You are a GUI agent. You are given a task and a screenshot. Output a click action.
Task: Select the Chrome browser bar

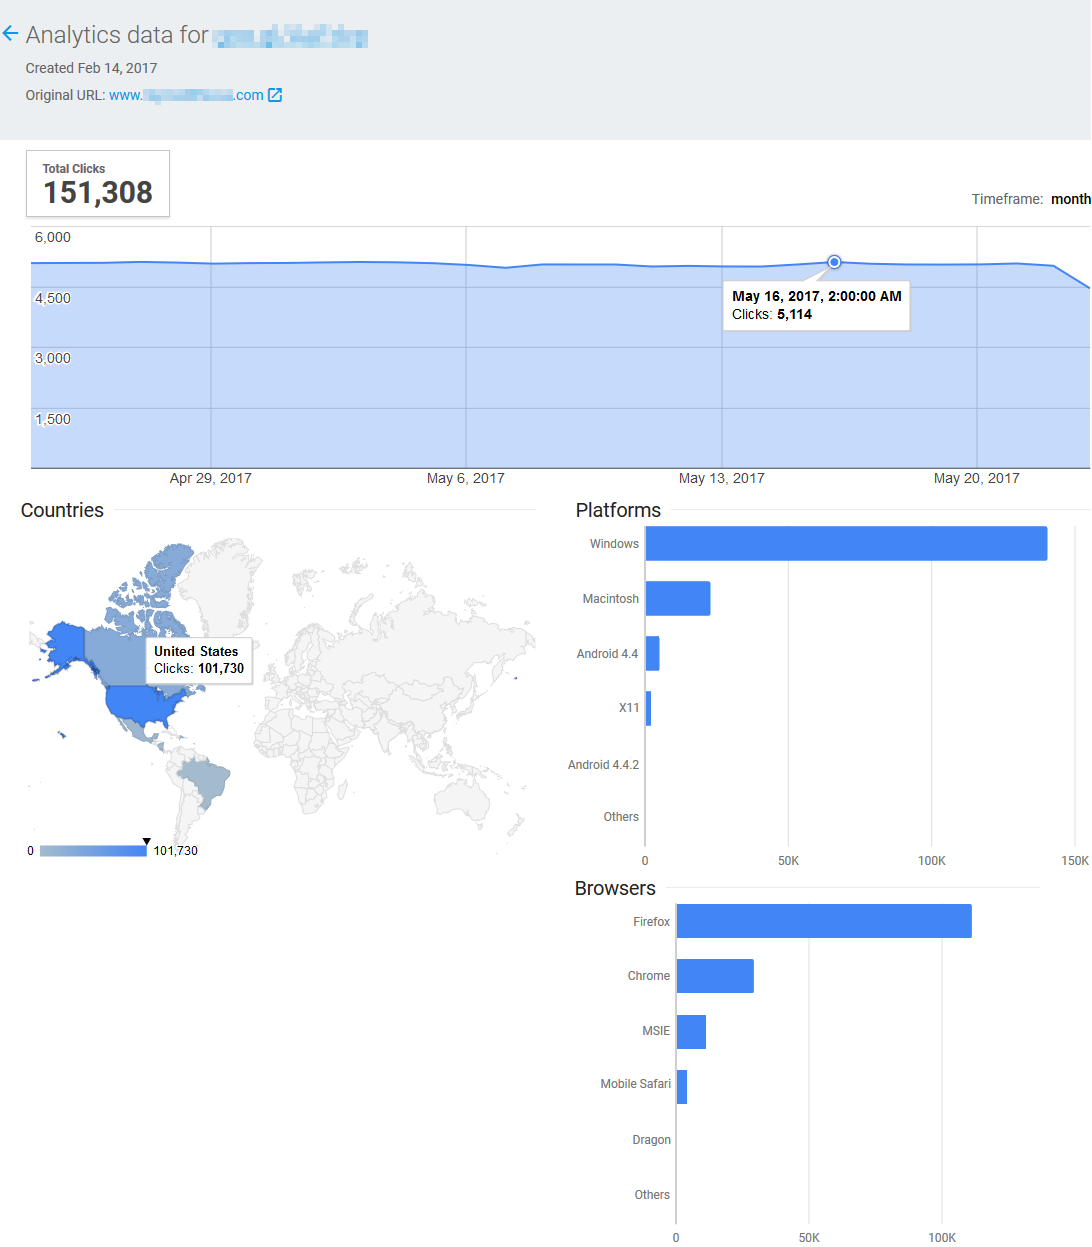pyautogui.click(x=715, y=976)
